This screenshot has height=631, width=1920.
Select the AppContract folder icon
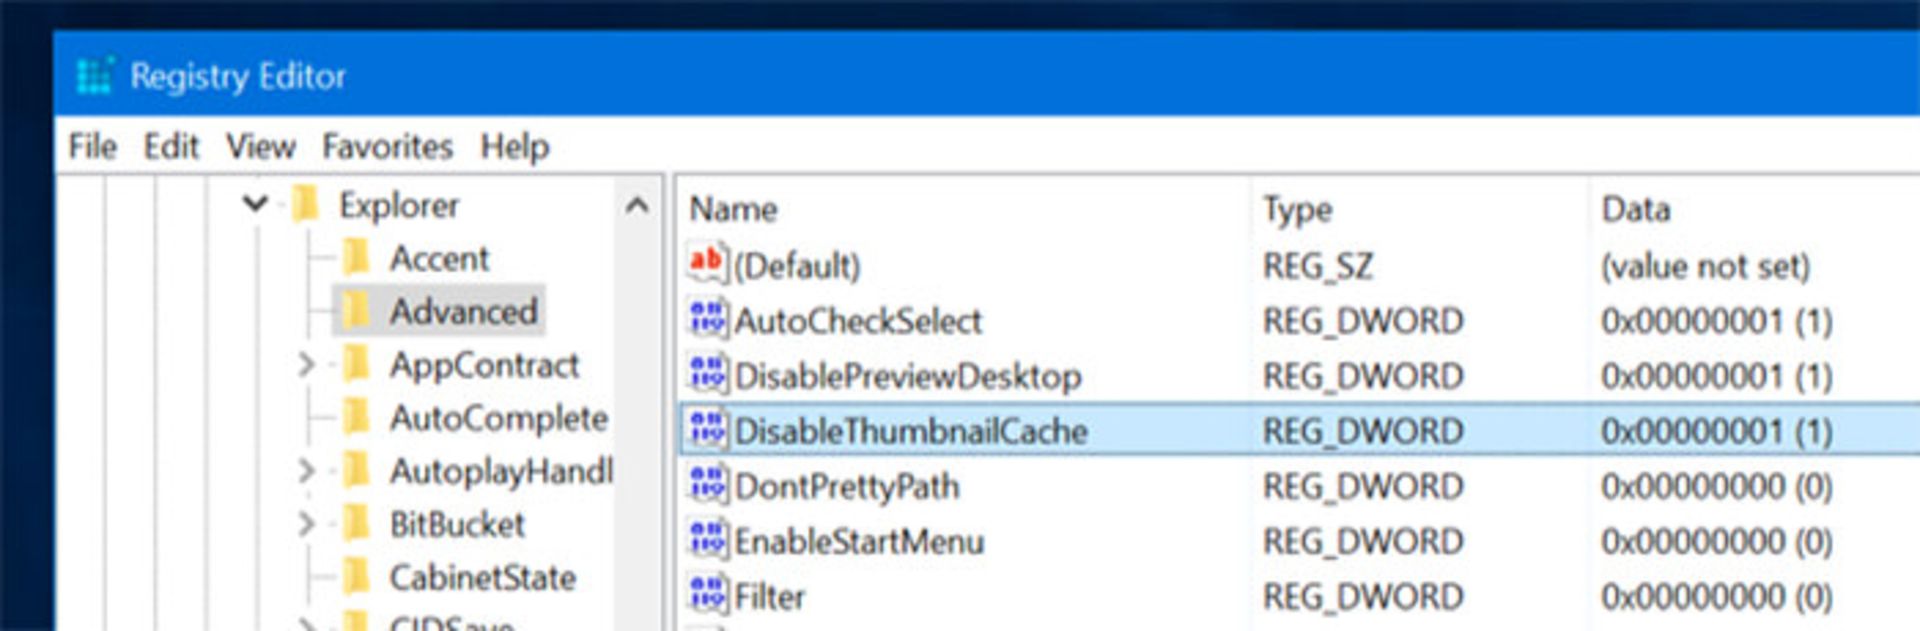(x=356, y=365)
